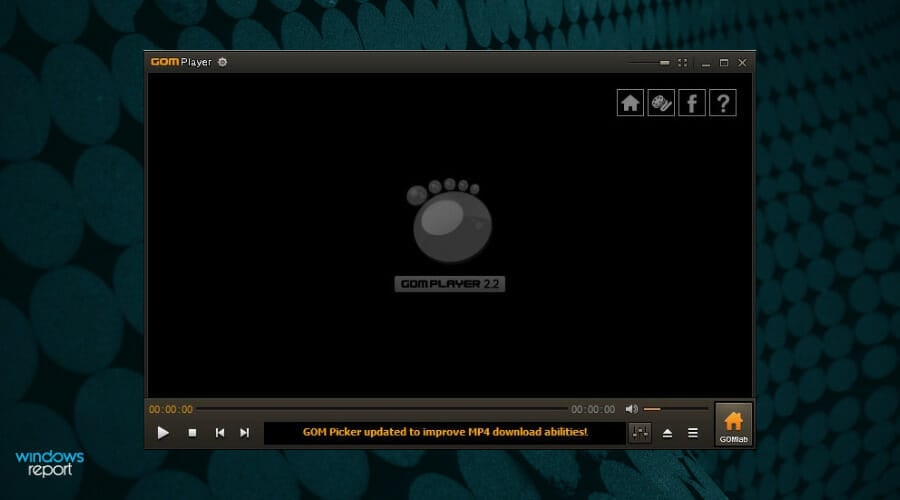The height and width of the screenshot is (500, 900).
Task: Maximize the GOM Player window
Action: tap(724, 62)
